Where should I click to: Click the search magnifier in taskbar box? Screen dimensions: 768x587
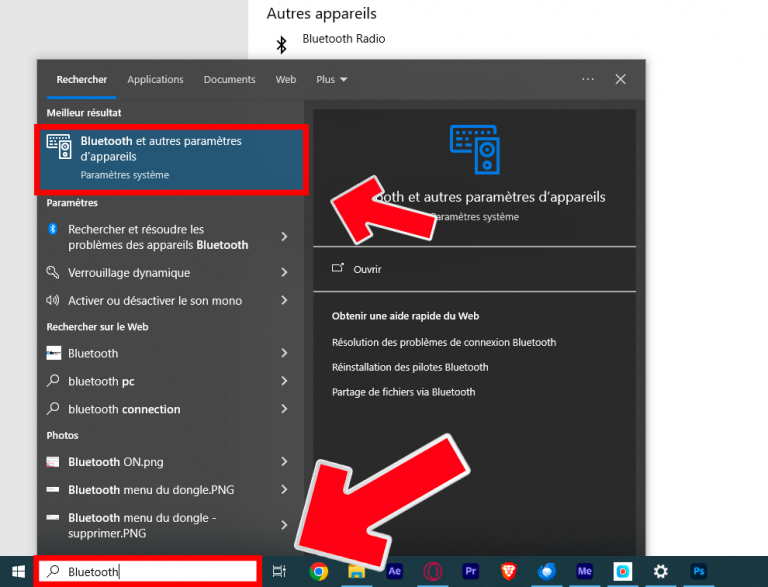(x=53, y=571)
